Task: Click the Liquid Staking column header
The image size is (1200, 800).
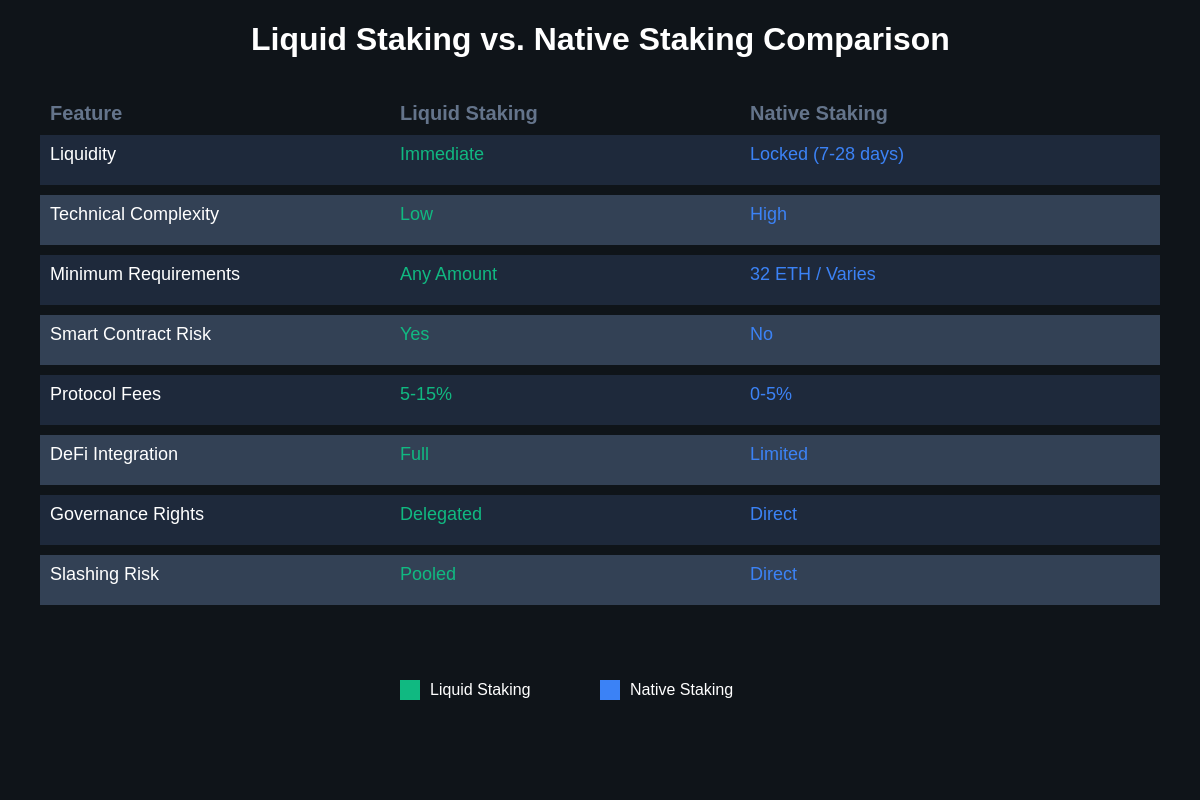Action: pos(469,113)
